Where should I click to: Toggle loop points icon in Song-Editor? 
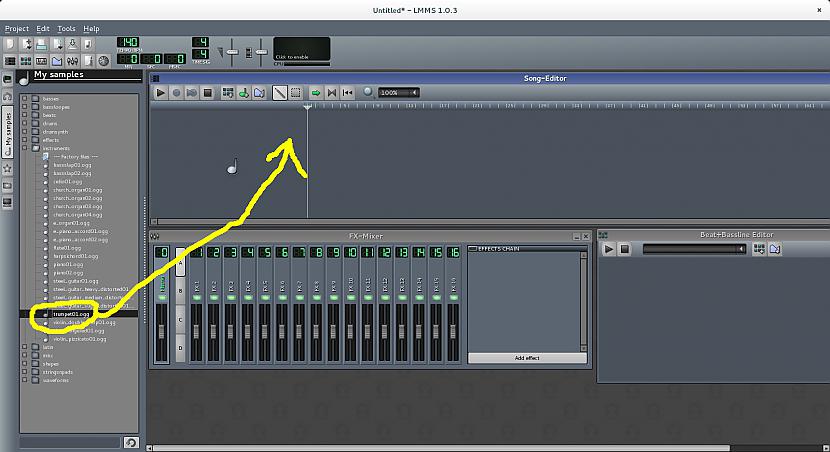tap(332, 93)
